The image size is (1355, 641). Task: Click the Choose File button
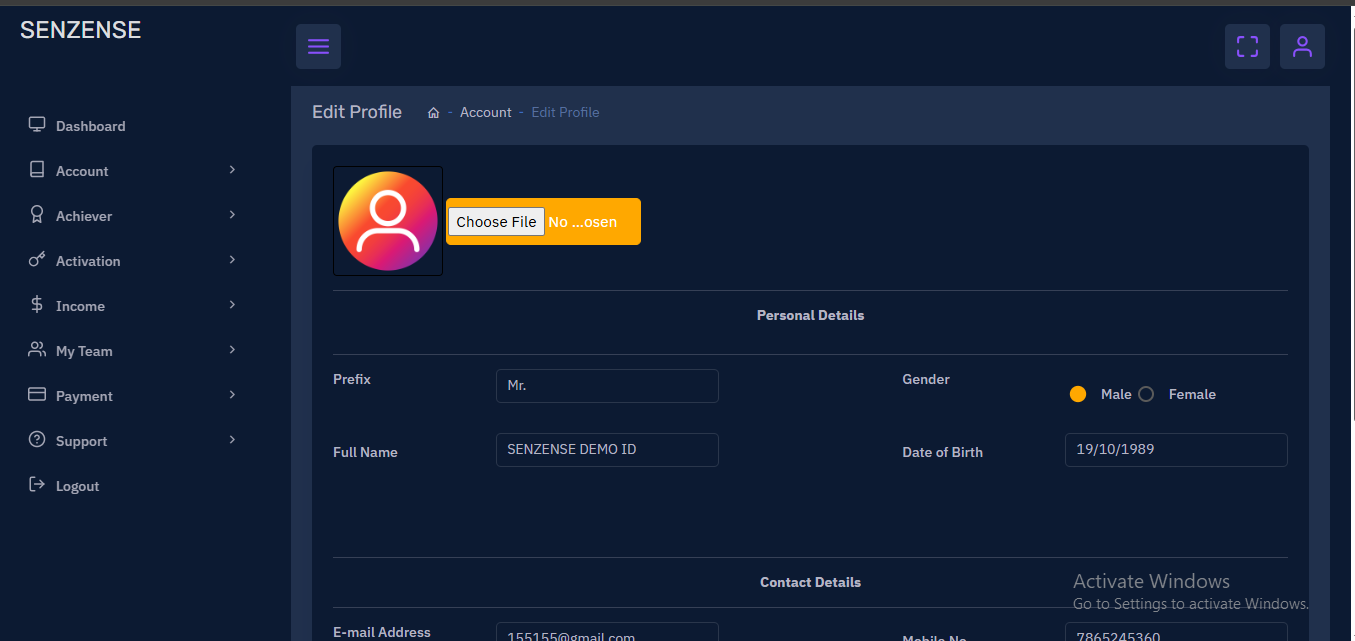coord(496,222)
